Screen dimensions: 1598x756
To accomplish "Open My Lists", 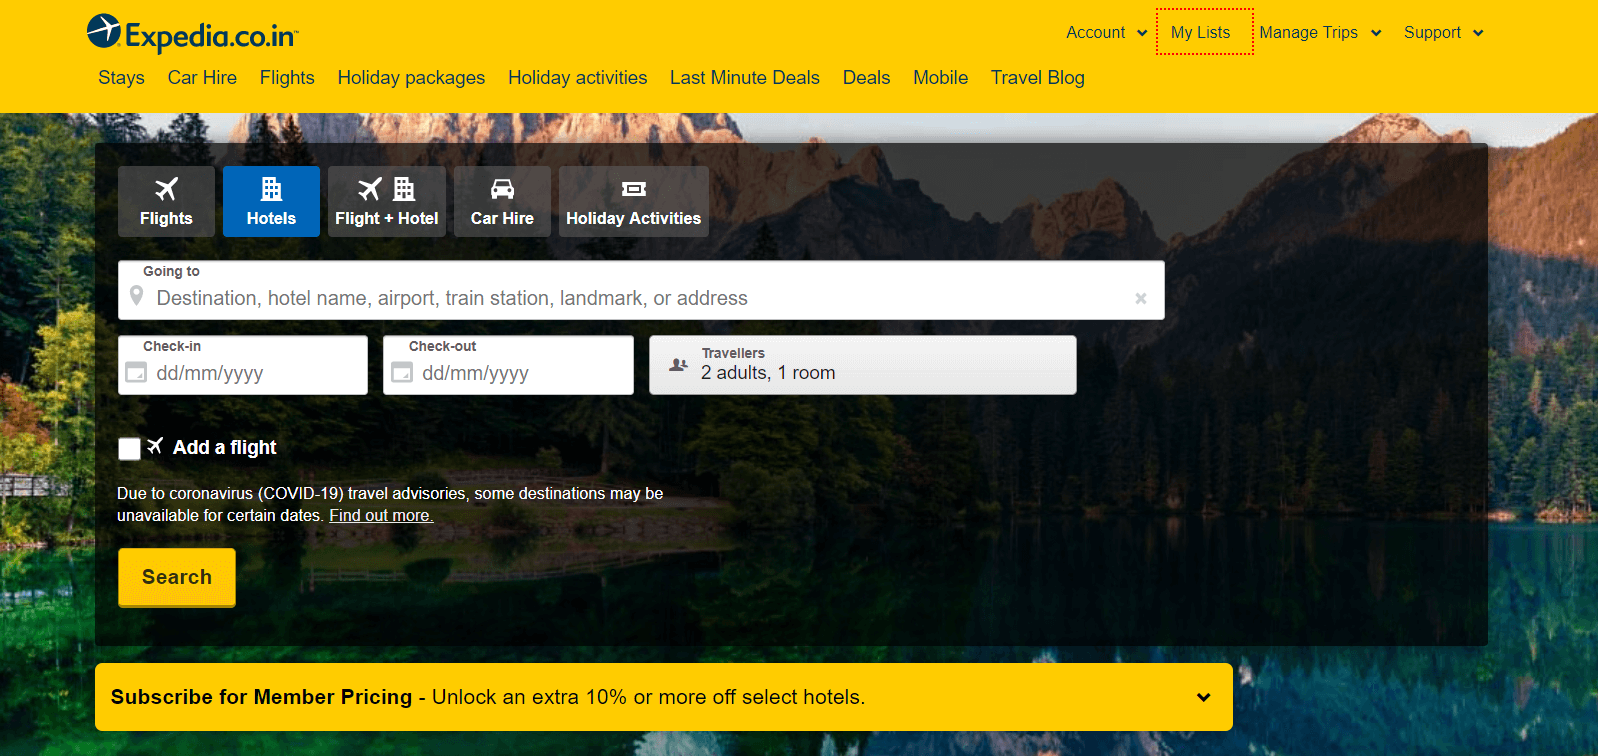I will 1200,33.
